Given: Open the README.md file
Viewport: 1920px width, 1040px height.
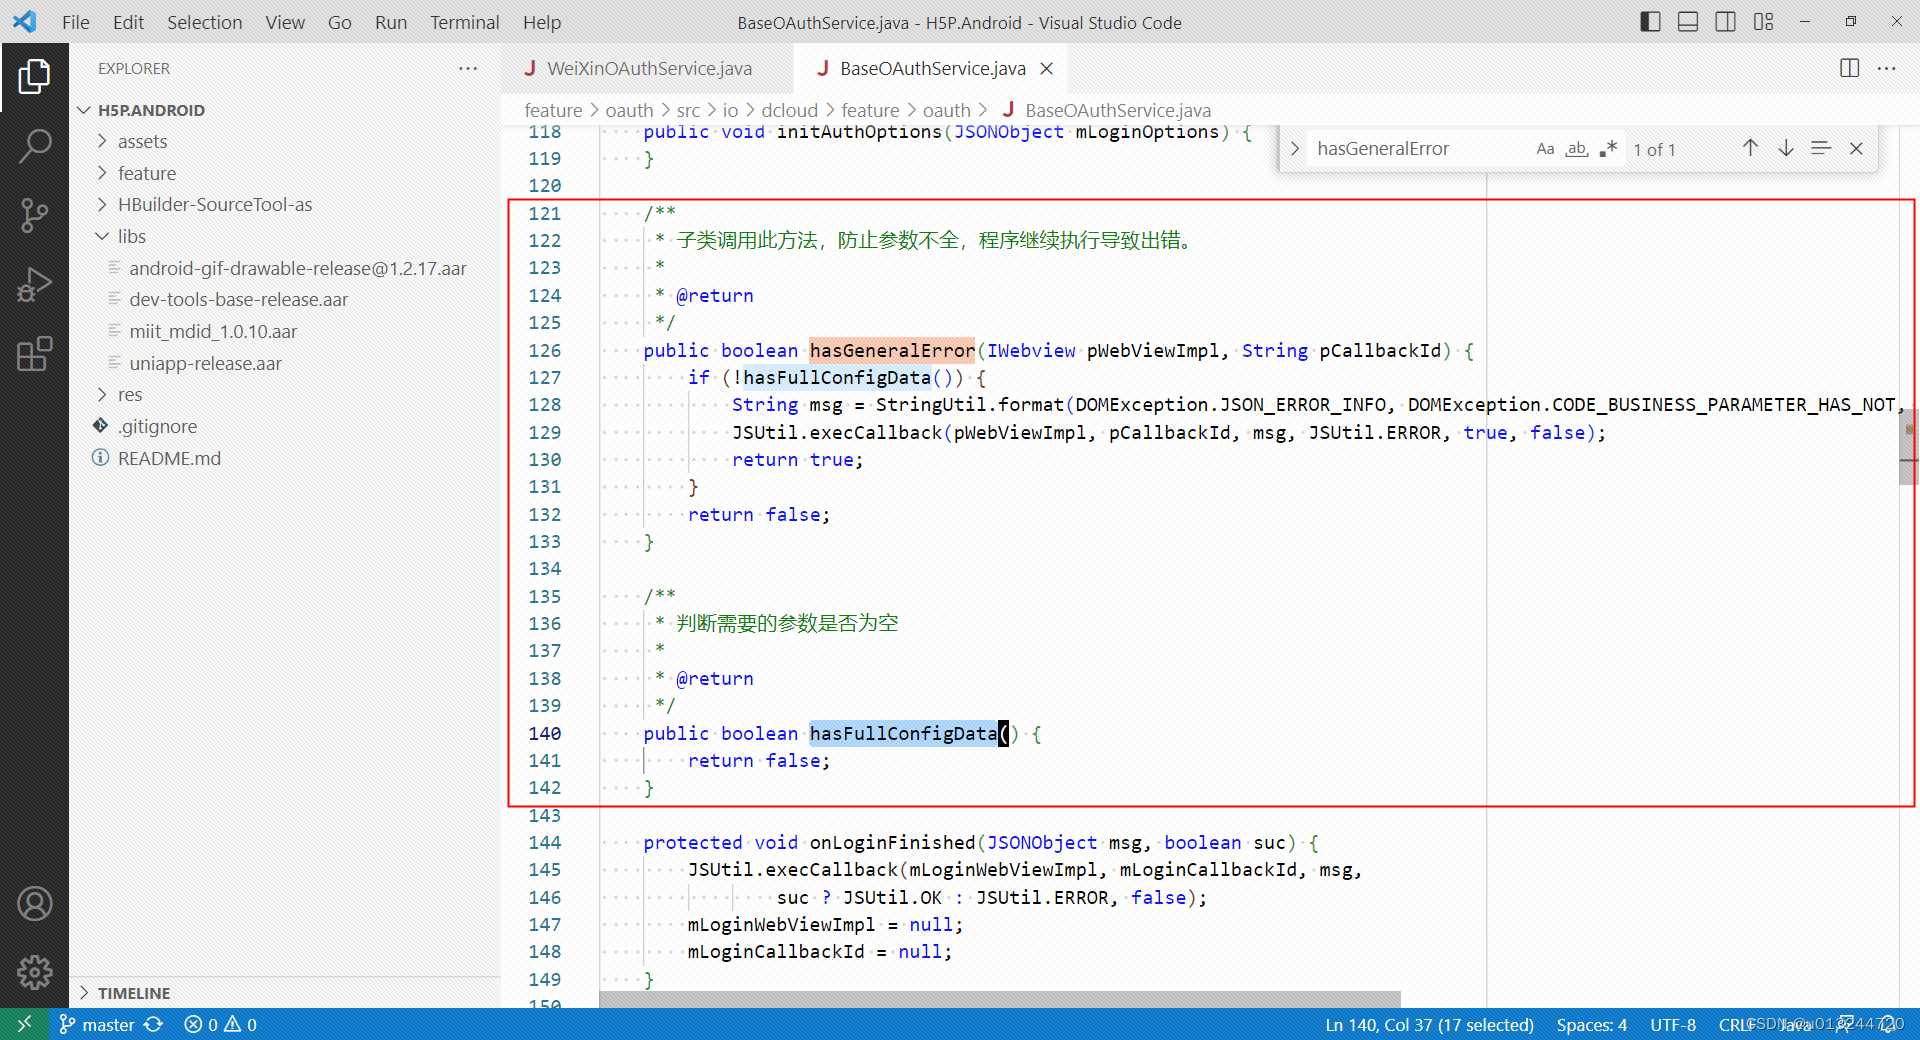Looking at the screenshot, I should 285,458.
